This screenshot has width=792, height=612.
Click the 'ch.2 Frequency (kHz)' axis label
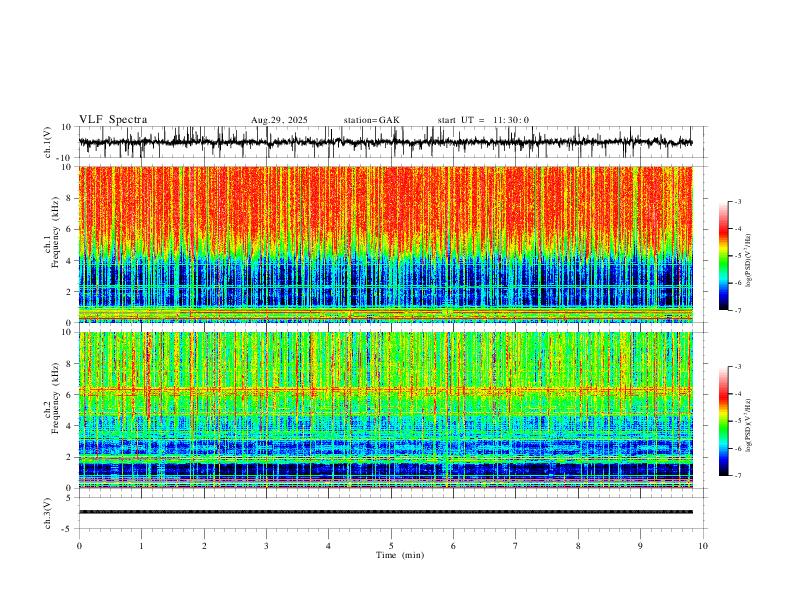click(52, 398)
